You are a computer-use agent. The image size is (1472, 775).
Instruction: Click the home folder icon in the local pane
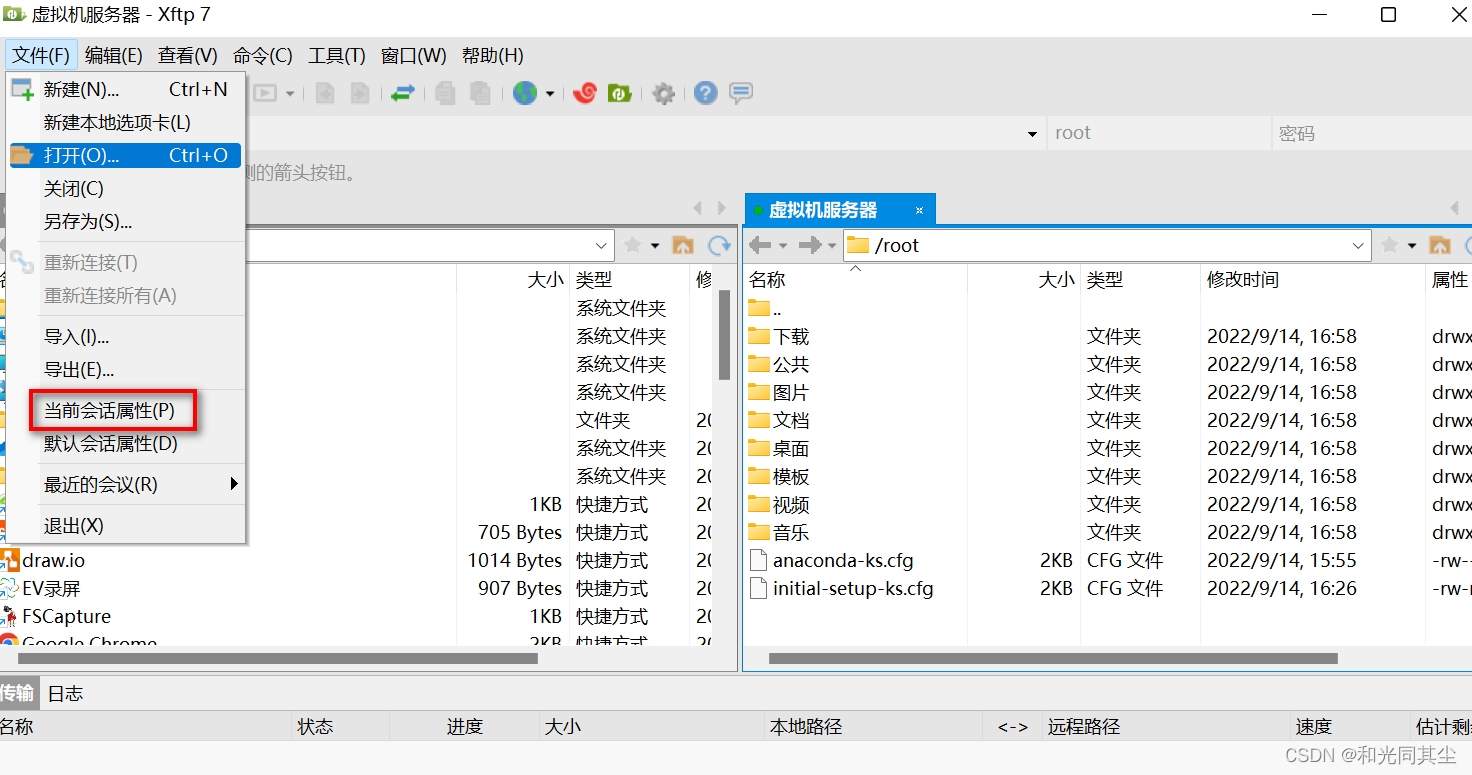pyautogui.click(x=684, y=245)
